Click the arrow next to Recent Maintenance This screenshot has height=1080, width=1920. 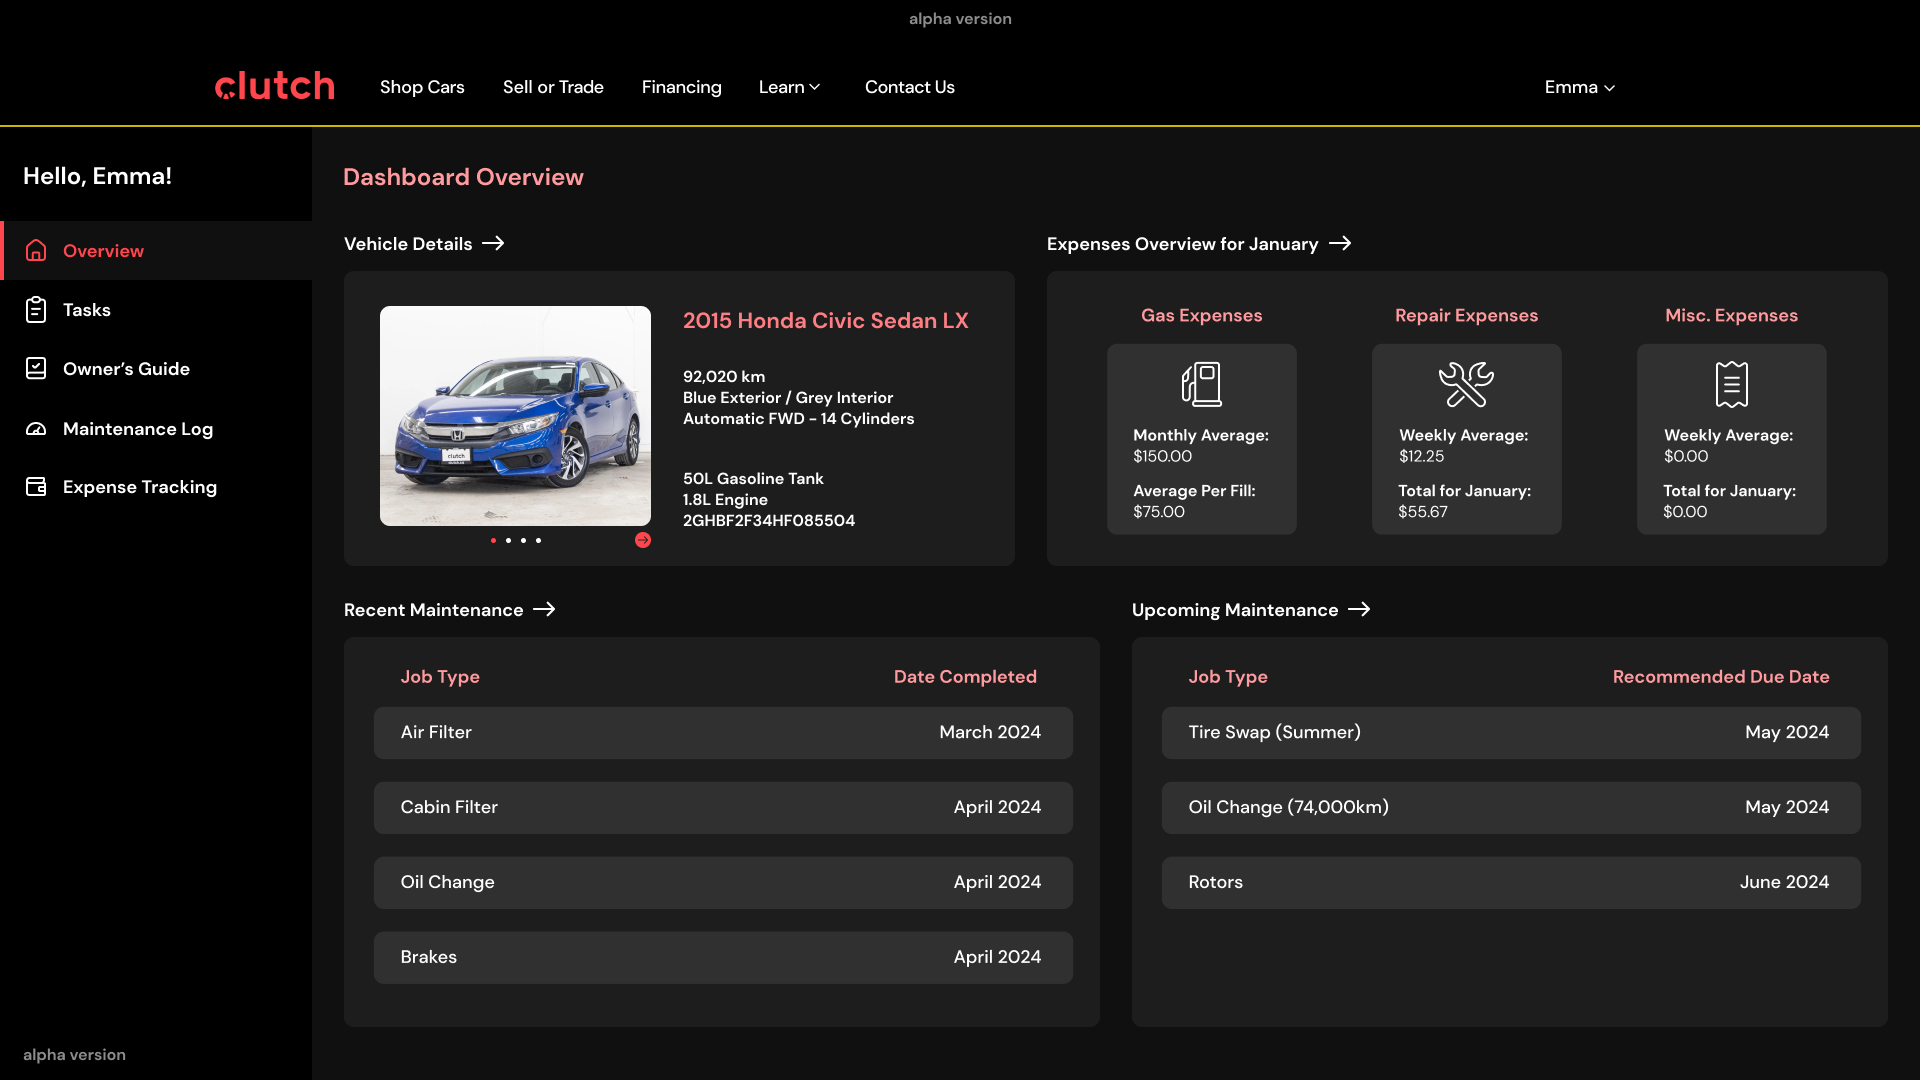[x=544, y=609]
